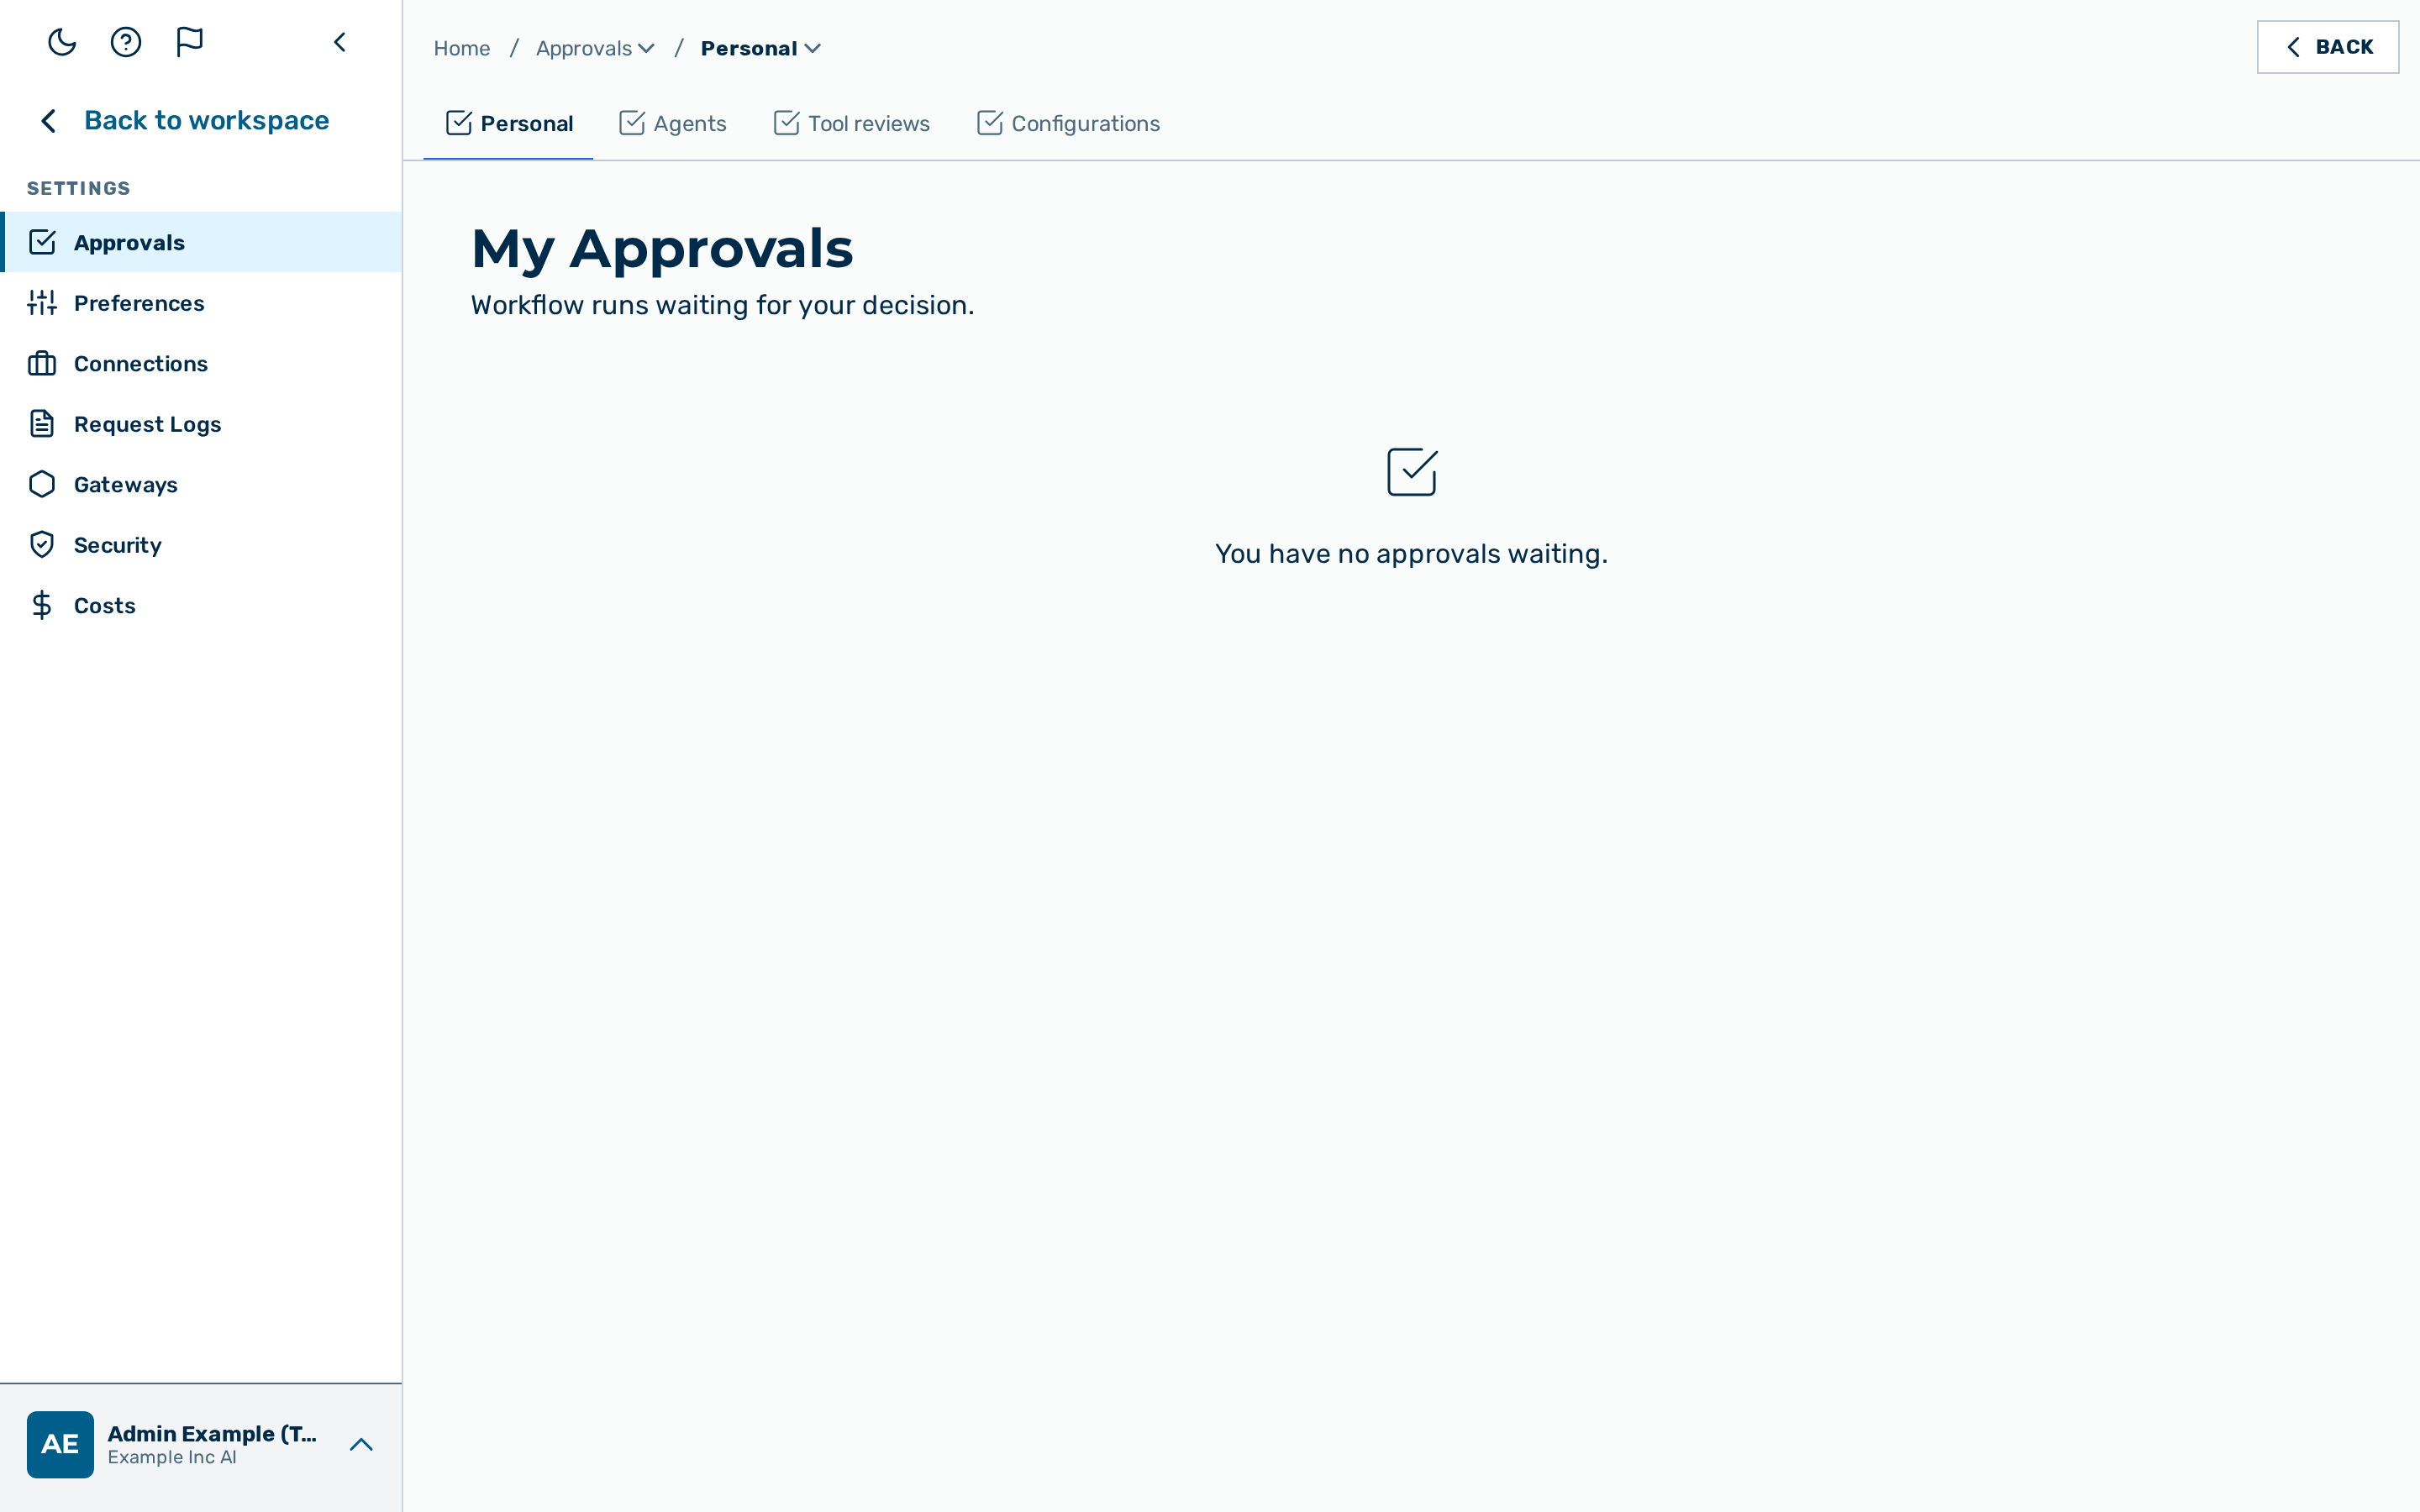Open the Preferences settings item

coord(201,303)
